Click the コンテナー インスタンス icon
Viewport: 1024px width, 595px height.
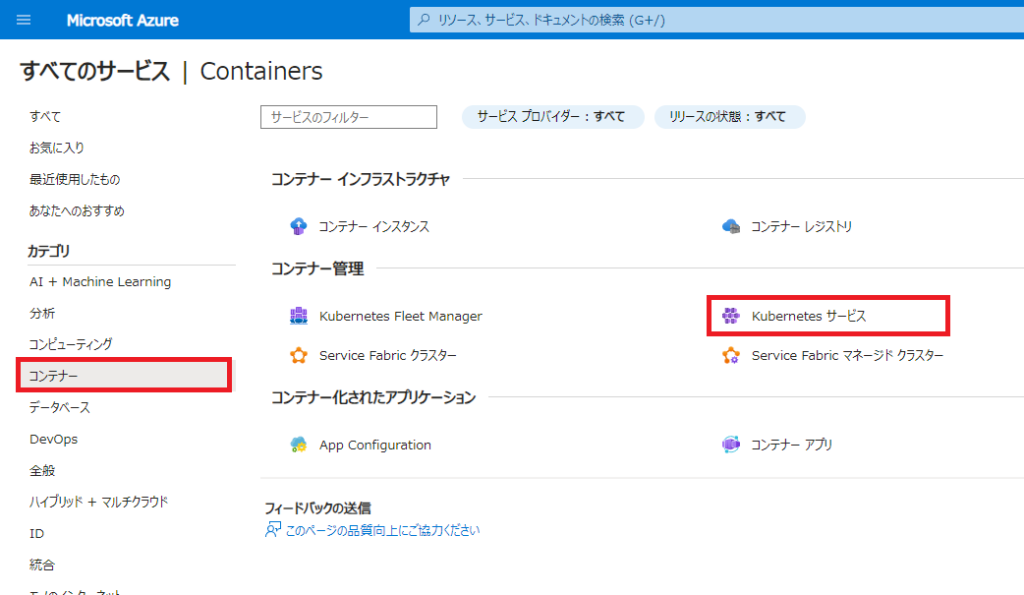[x=298, y=226]
